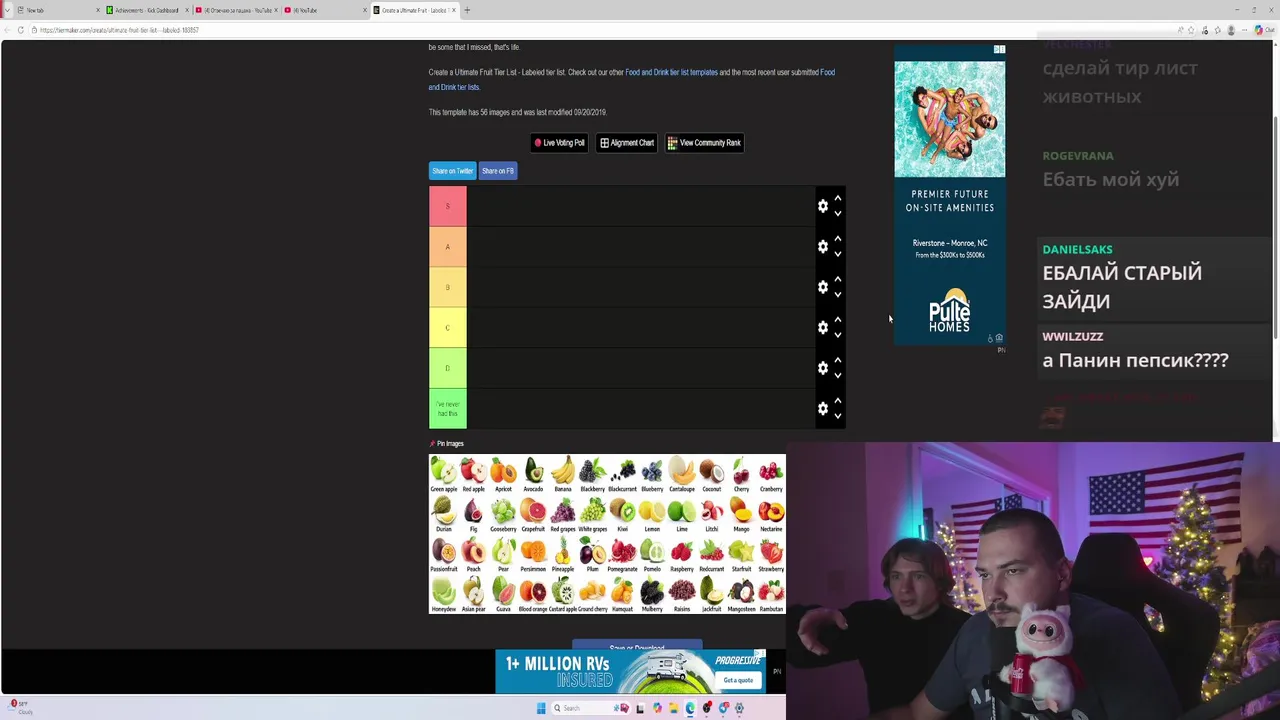The width and height of the screenshot is (1280, 720).
Task: Get a quote on Progressive ad
Action: tap(738, 680)
